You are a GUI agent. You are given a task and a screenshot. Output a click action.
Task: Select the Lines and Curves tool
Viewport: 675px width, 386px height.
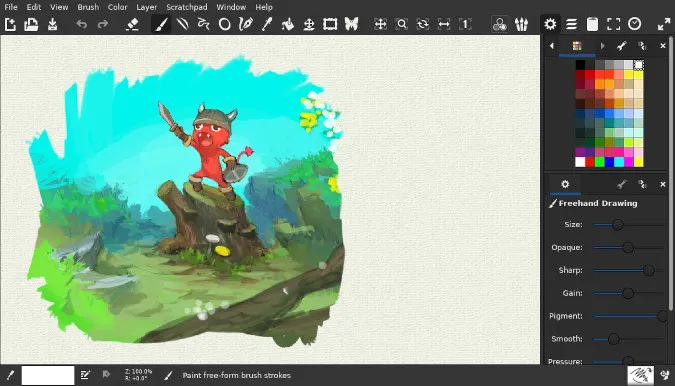[x=183, y=25]
